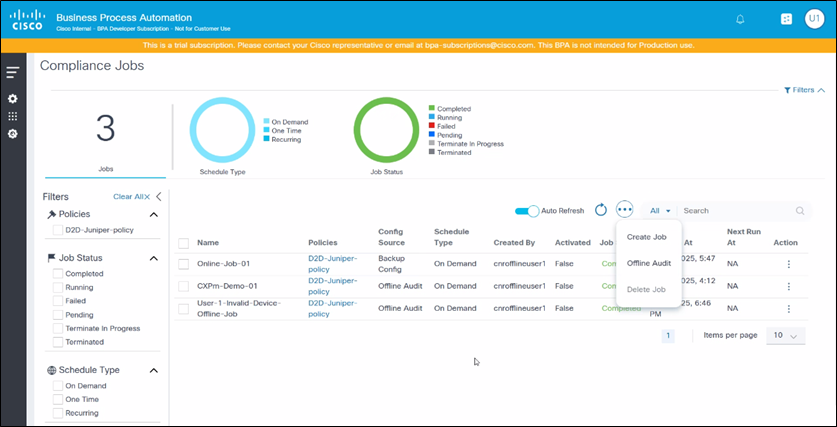The image size is (837, 427).
Task: Open the bottom settings gear in sidebar
Action: [12, 134]
